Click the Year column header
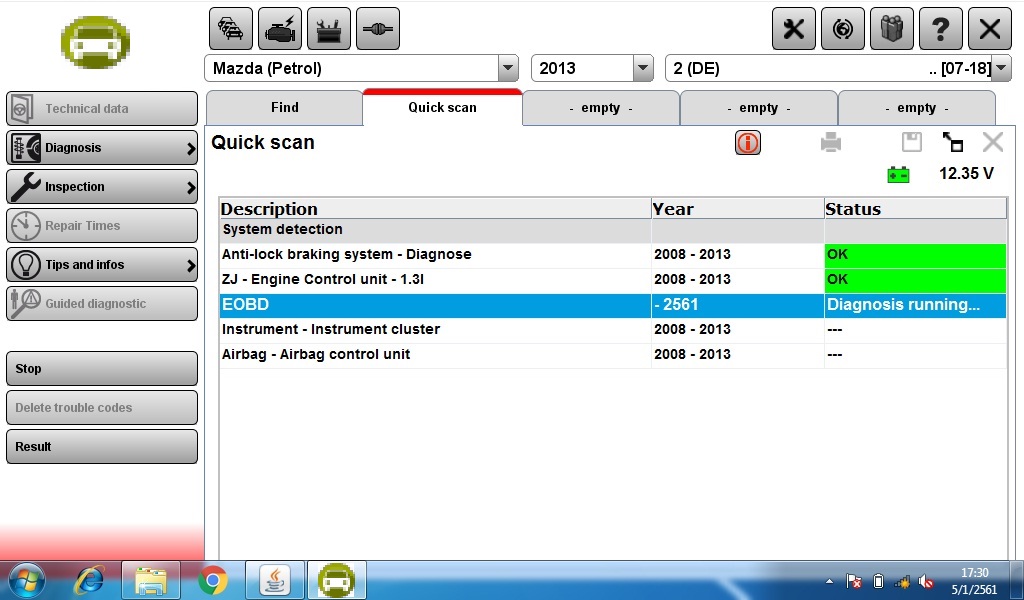The image size is (1024, 600). pyautogui.click(x=738, y=209)
